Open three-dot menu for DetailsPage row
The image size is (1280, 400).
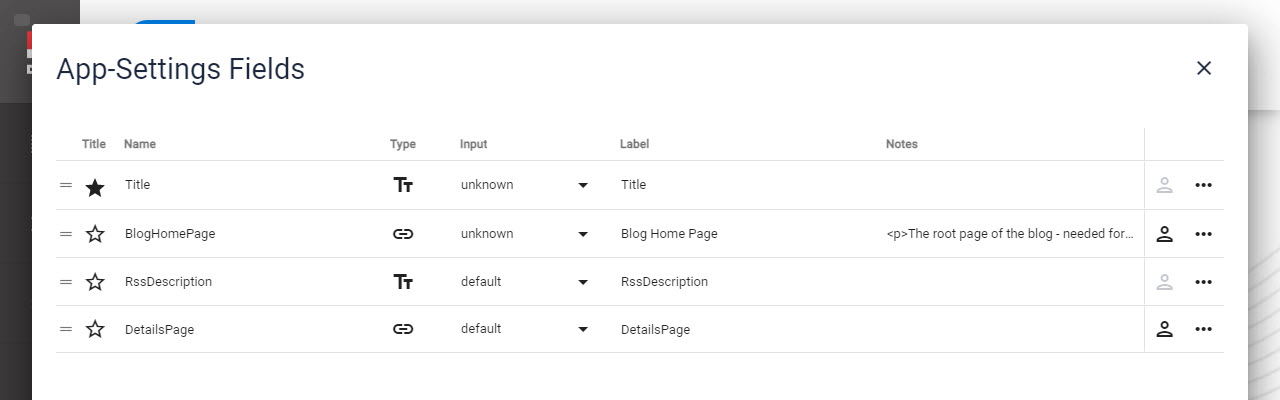(1204, 329)
